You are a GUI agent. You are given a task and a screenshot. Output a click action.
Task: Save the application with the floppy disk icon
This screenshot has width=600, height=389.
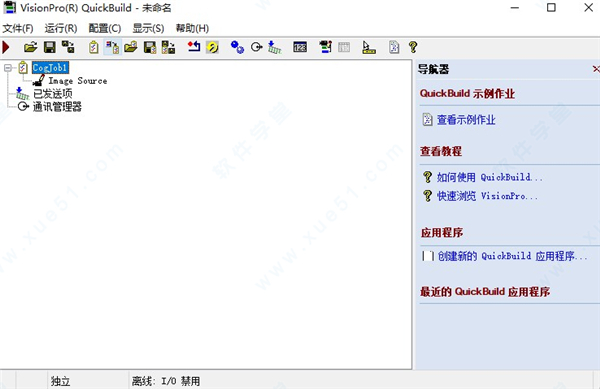tap(50, 47)
